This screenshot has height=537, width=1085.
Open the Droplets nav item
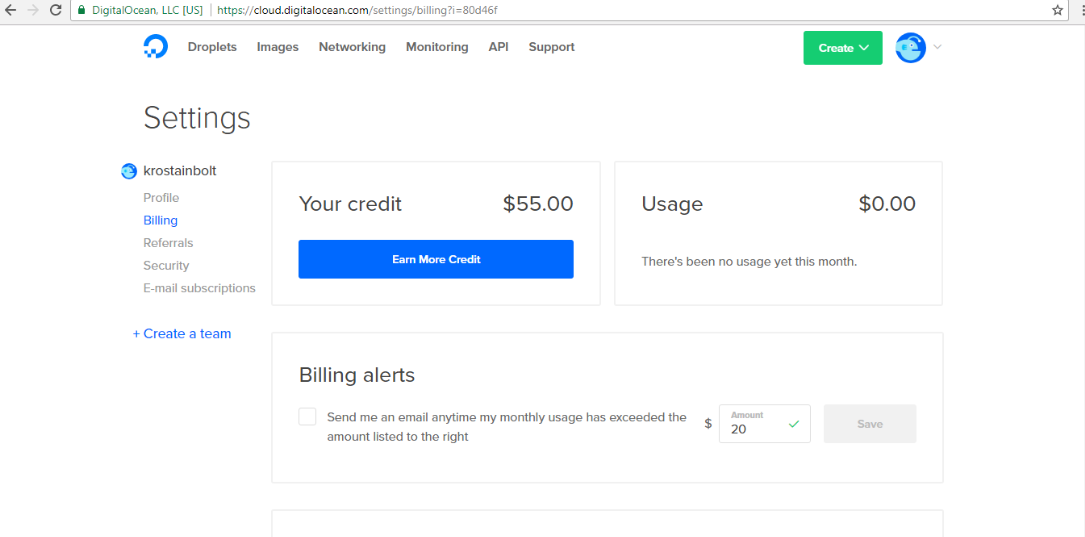click(212, 47)
